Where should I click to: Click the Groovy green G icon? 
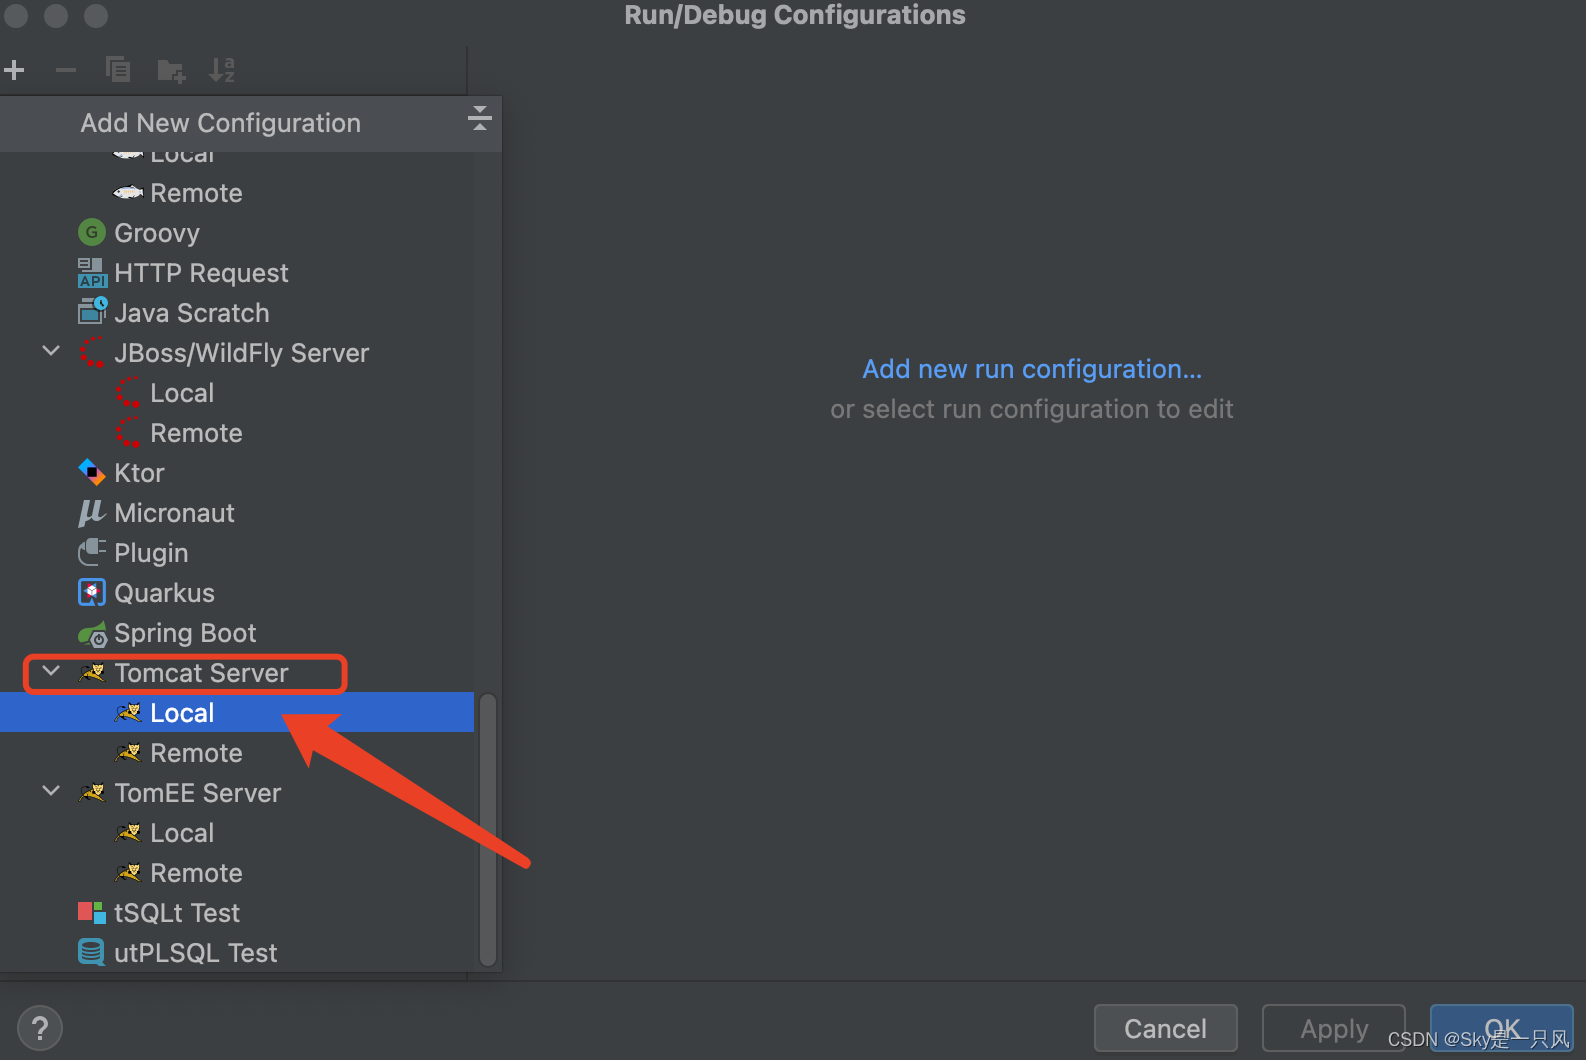[92, 233]
